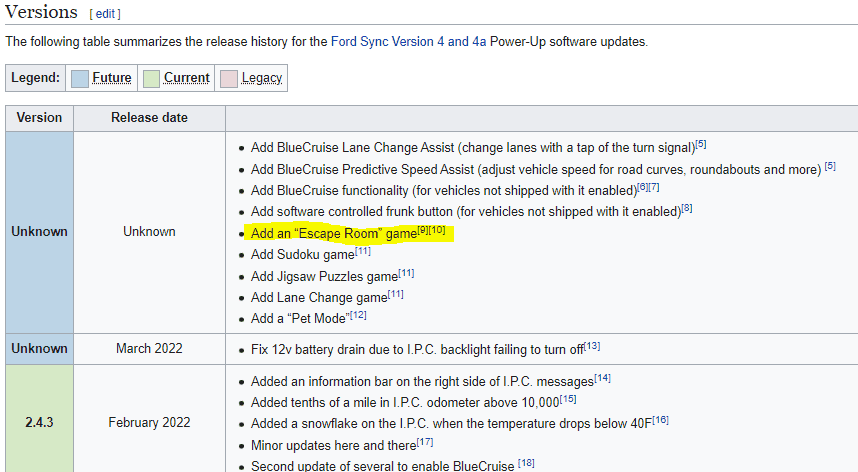This screenshot has height=472, width=858.
Task: Open citation 12 after Pet Mode
Action: click(x=358, y=316)
